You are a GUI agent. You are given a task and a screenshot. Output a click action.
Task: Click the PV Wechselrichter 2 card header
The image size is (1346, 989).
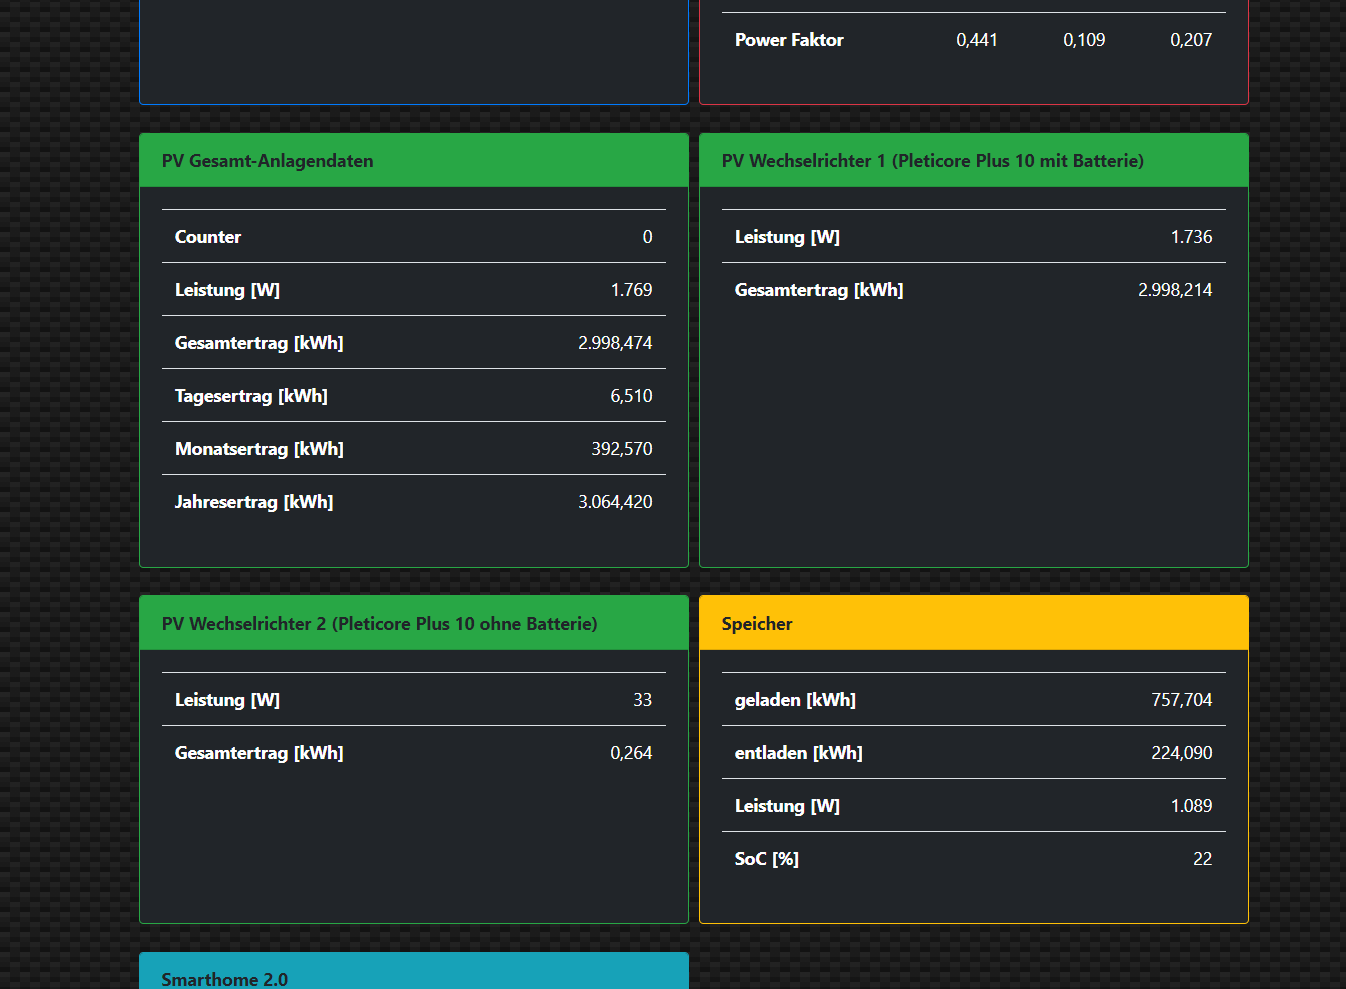(x=379, y=624)
